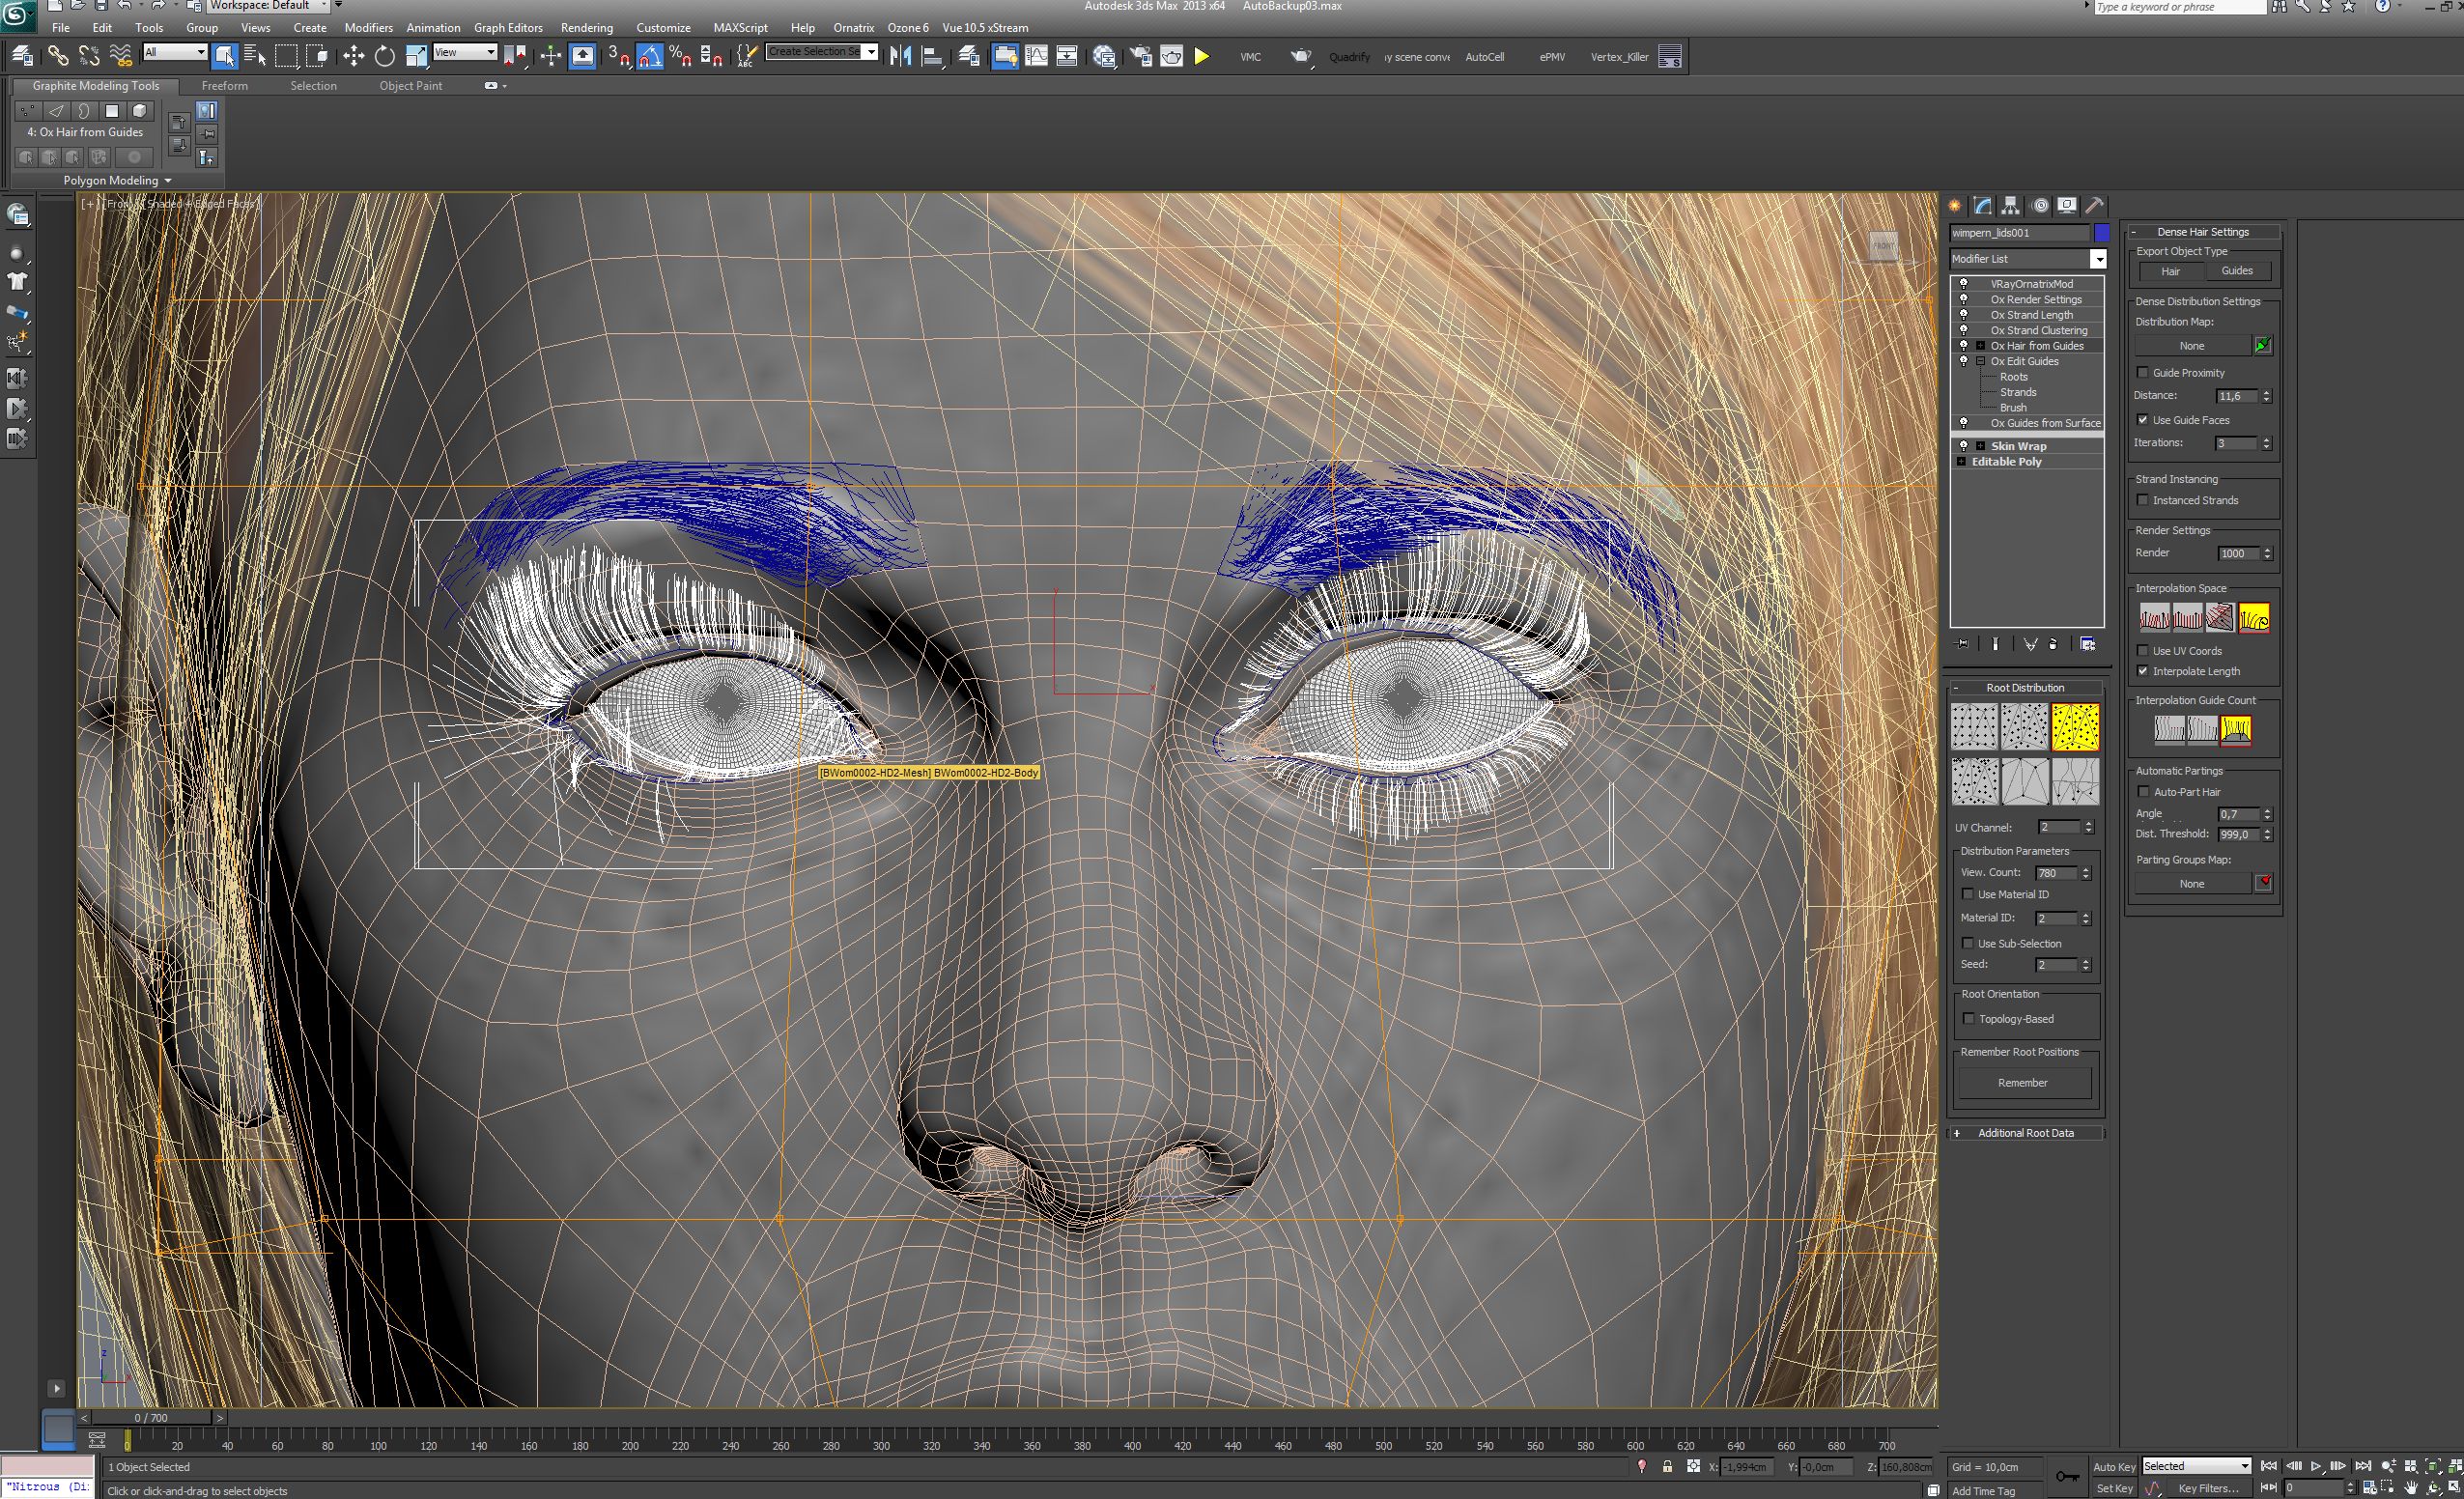Click the Remember root positions button

[x=2023, y=1083]
